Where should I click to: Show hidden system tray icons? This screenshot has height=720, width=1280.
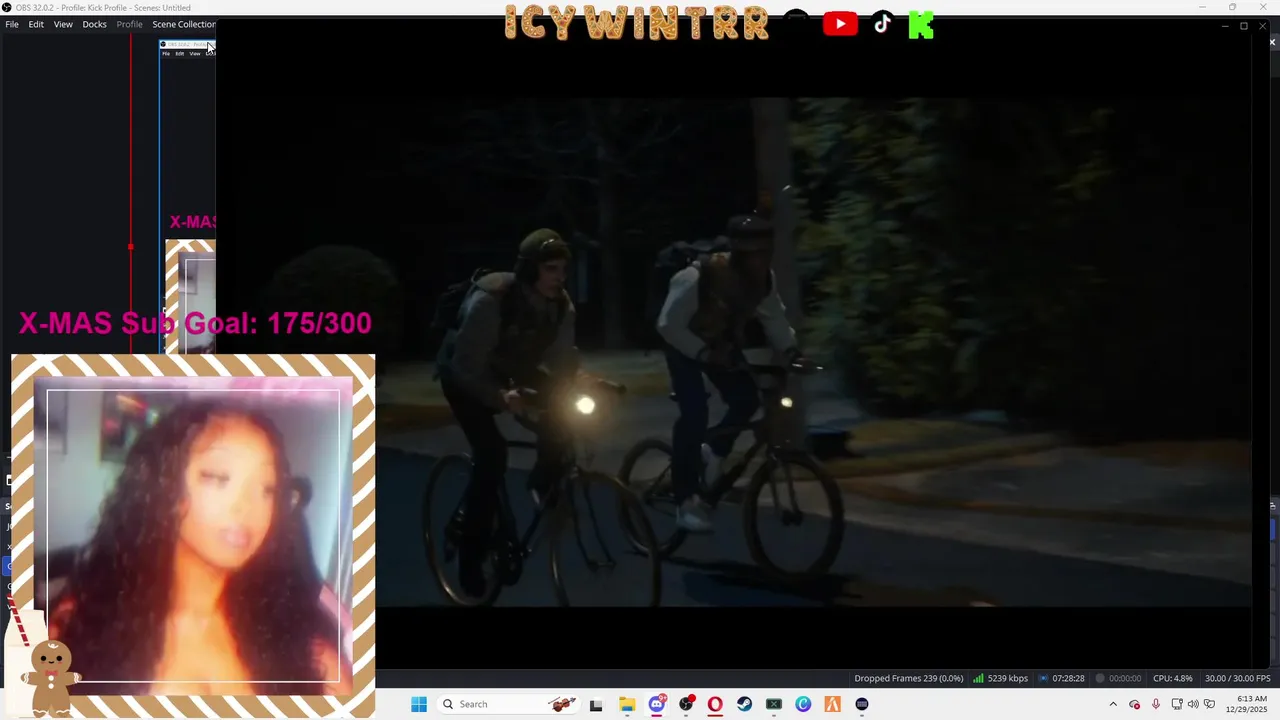[x=1113, y=704]
